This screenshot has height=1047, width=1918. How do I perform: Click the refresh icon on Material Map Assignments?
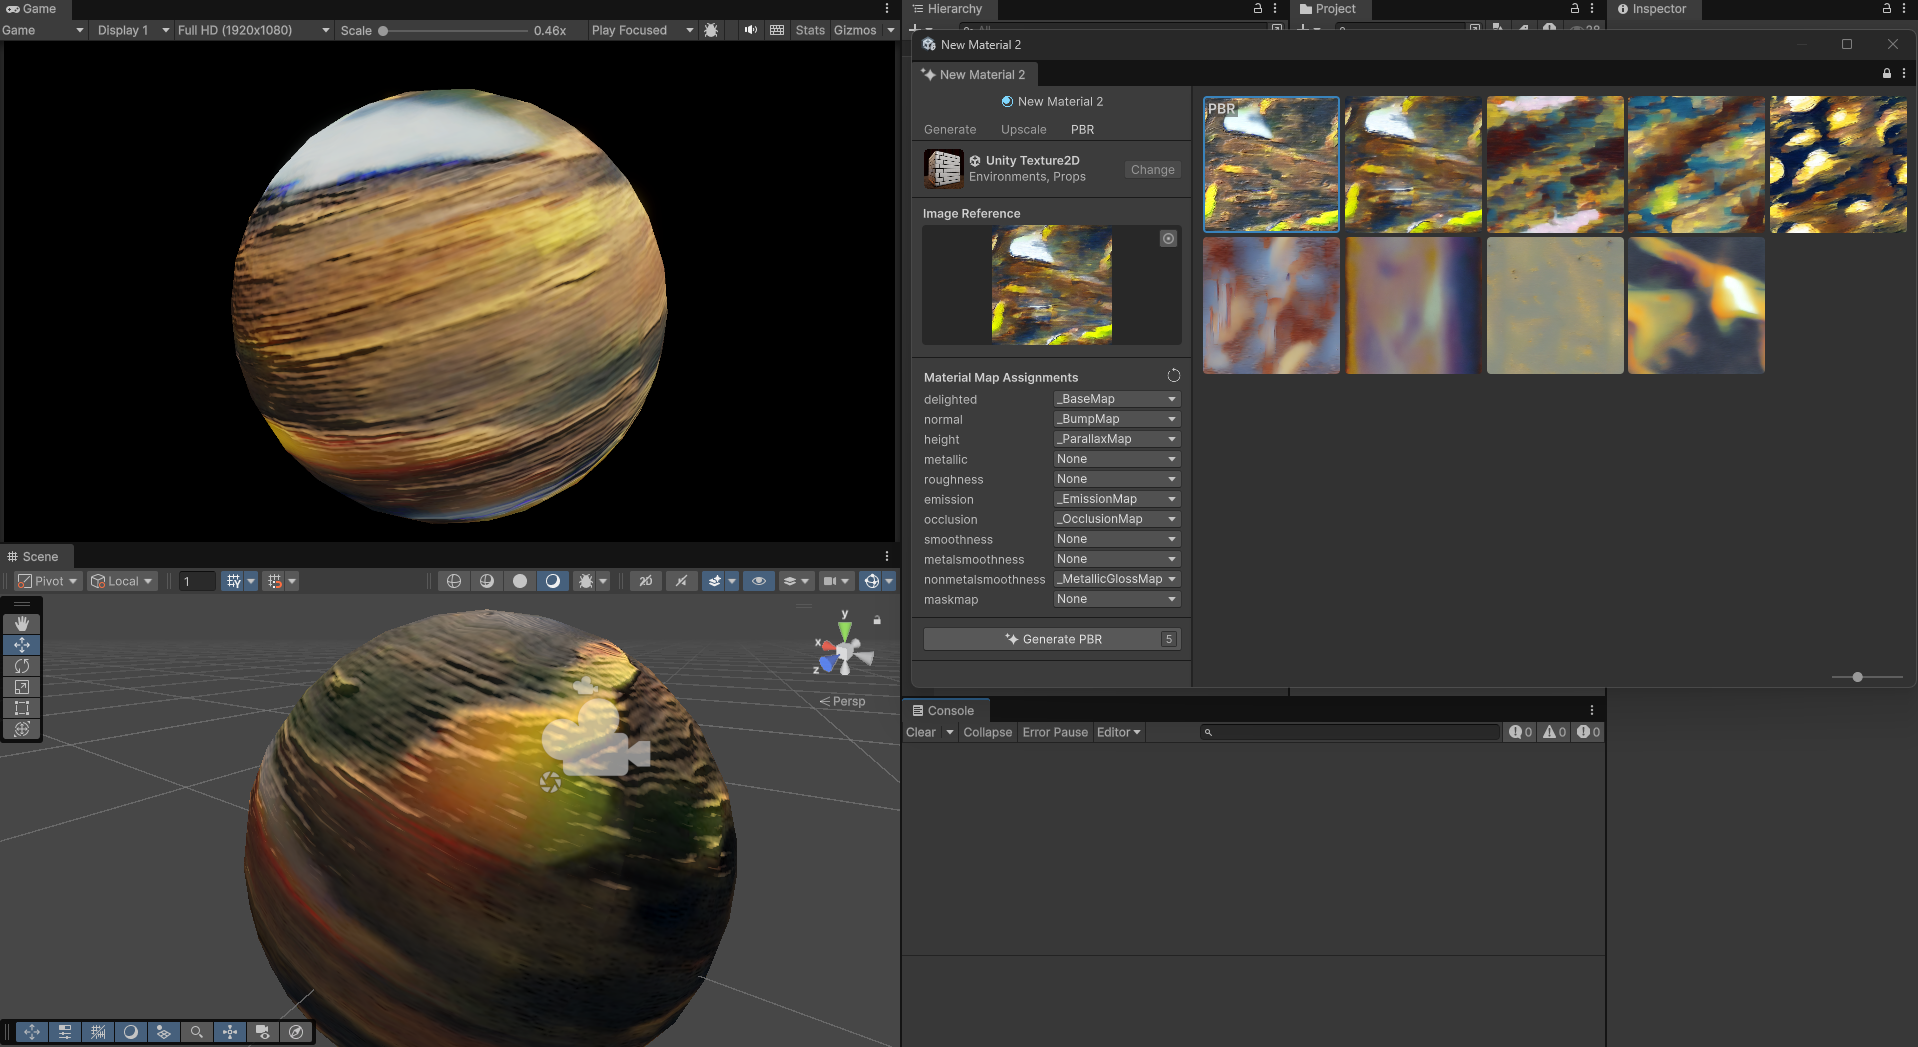[1173, 375]
